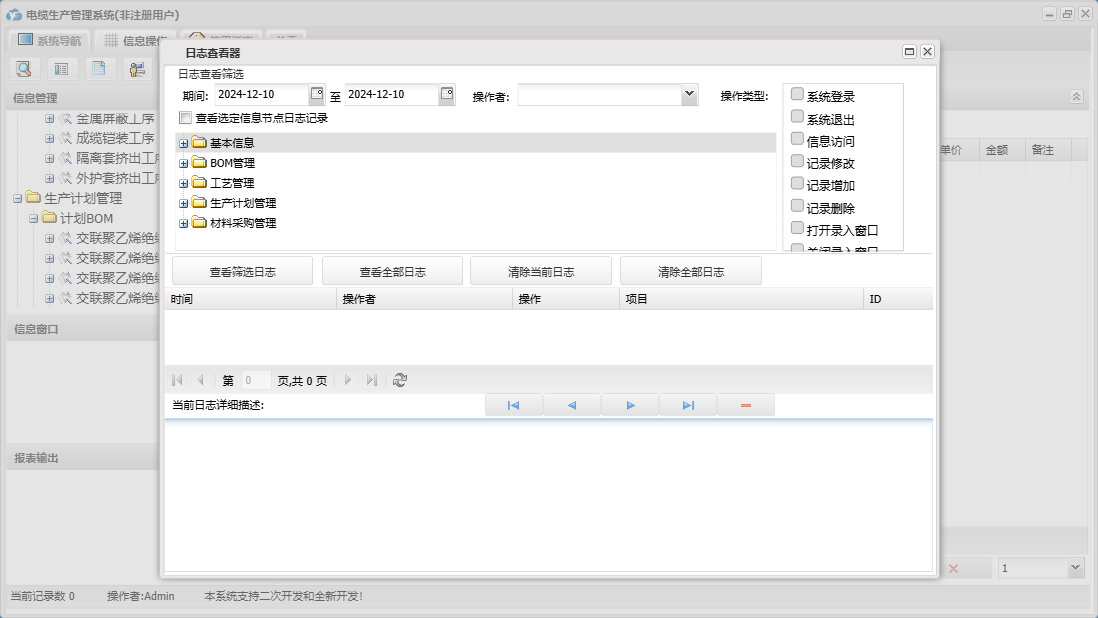The width and height of the screenshot is (1098, 618).
Task: Open the end date calendar picker
Action: coord(447,94)
